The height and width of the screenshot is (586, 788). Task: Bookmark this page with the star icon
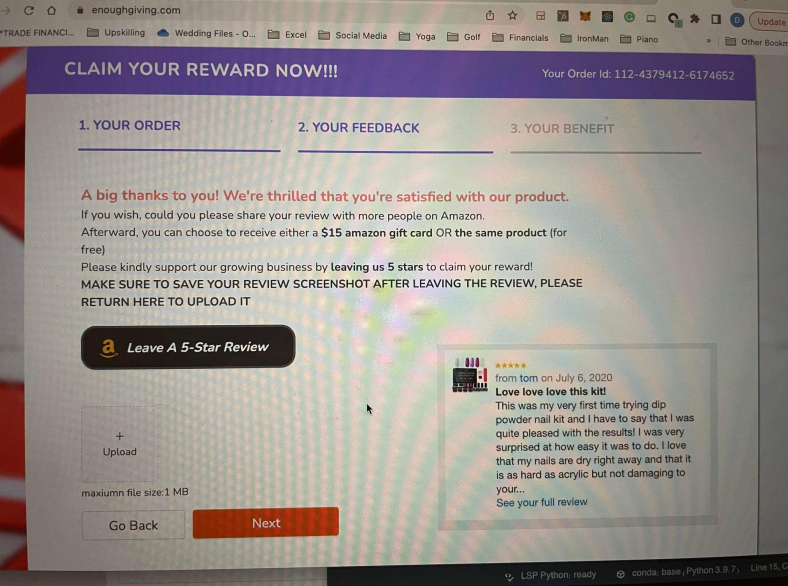pos(512,16)
